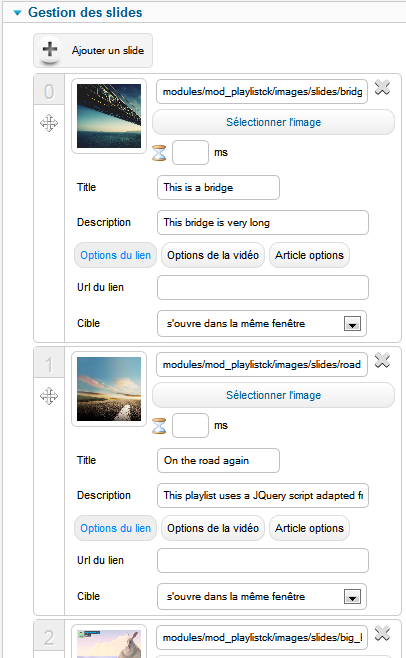Click the Gestion des slides heading
Image resolution: width=406 pixels, height=658 pixels.
point(85,13)
